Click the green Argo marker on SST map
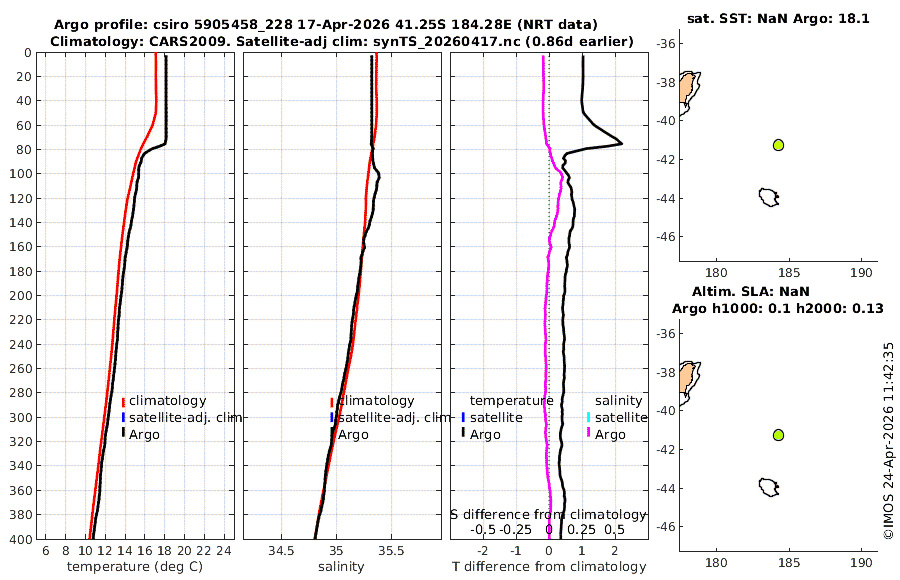The image size is (900, 580). tap(778, 145)
